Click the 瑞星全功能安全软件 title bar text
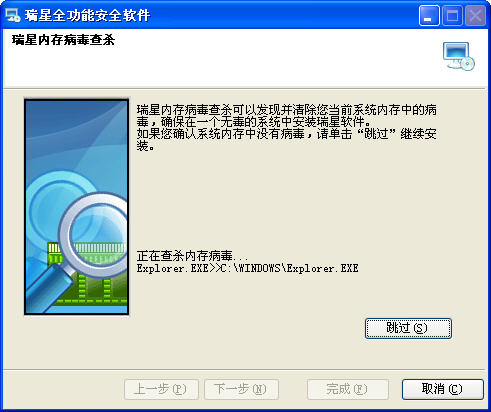Image resolution: width=491 pixels, height=412 pixels. 87,15
